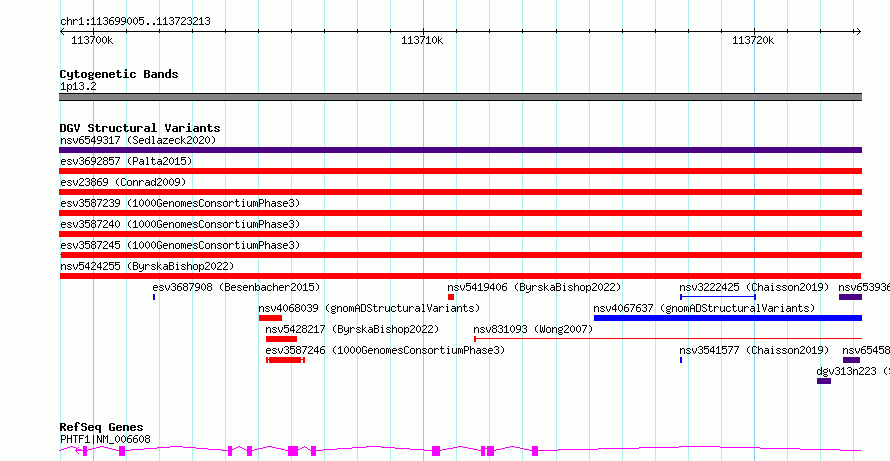Select the red bar for esv23869
890x461 pixels.
(460, 192)
